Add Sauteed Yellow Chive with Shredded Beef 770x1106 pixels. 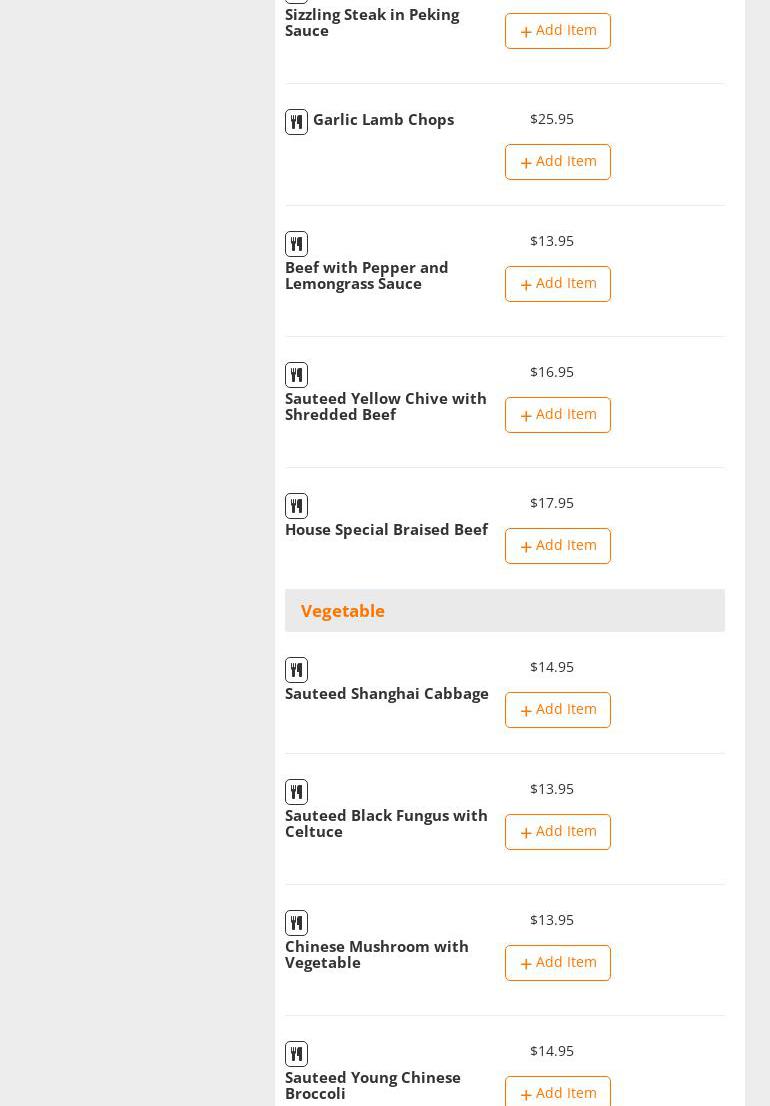pyautogui.click(x=557, y=415)
